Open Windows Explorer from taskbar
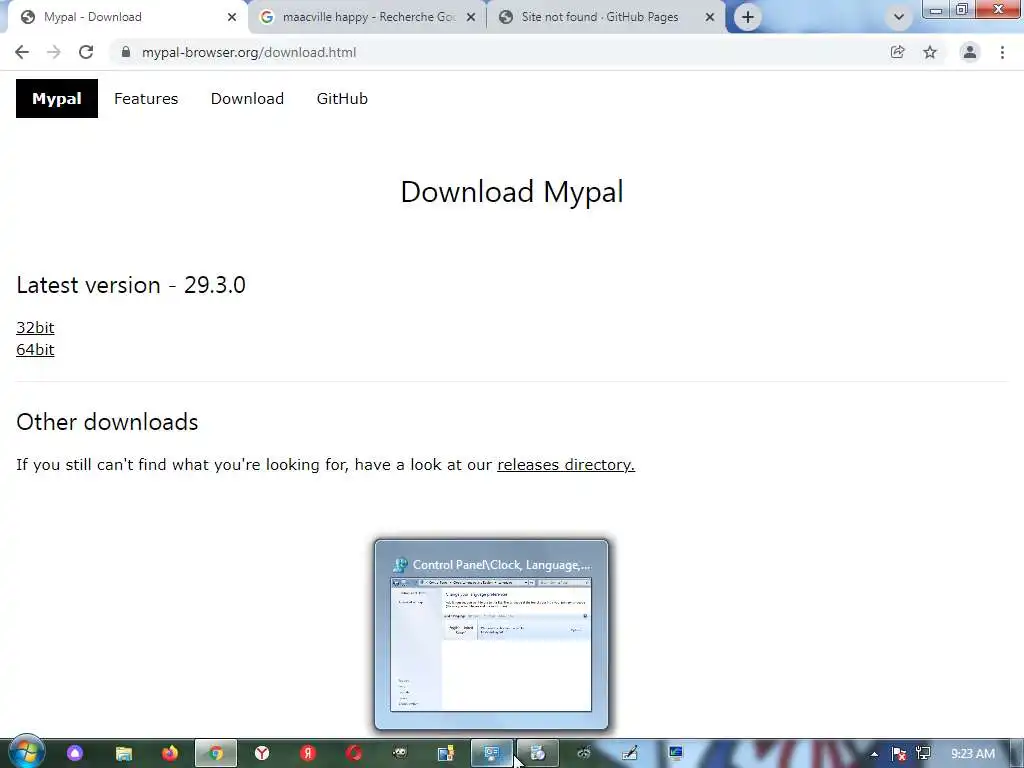1024x768 pixels. pos(123,754)
